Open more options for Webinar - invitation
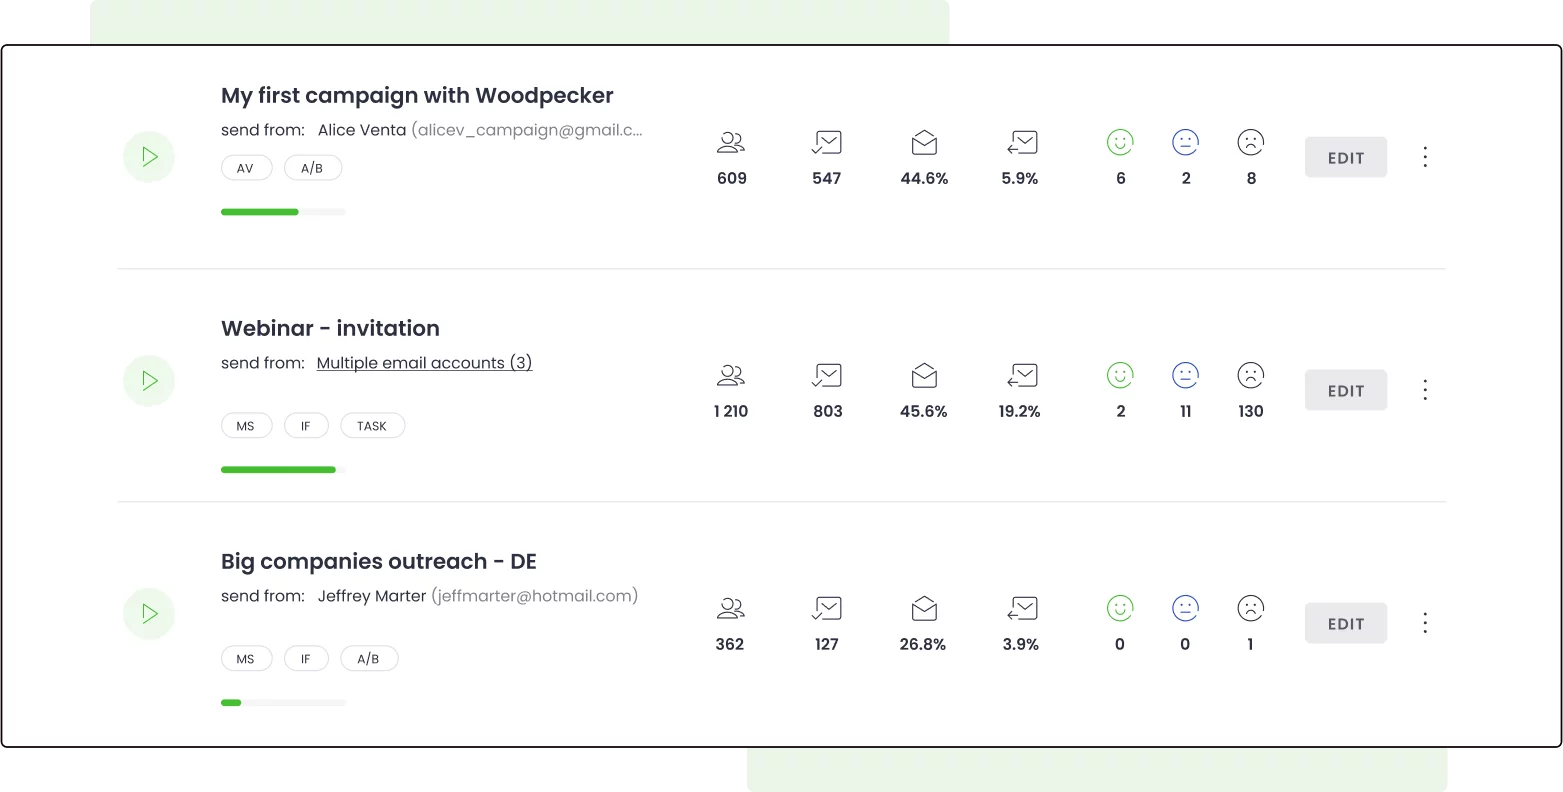Screen dimensions: 1563x792 point(1425,390)
